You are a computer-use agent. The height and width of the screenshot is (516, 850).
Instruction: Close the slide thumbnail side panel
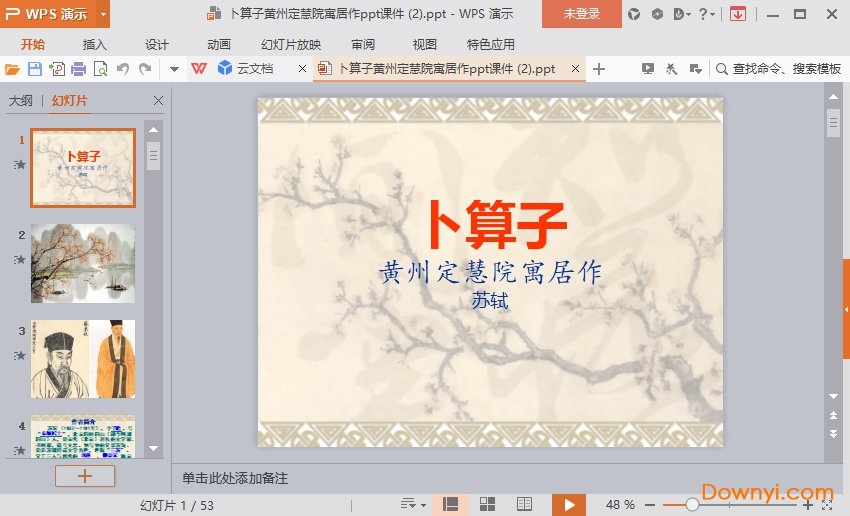coord(158,100)
